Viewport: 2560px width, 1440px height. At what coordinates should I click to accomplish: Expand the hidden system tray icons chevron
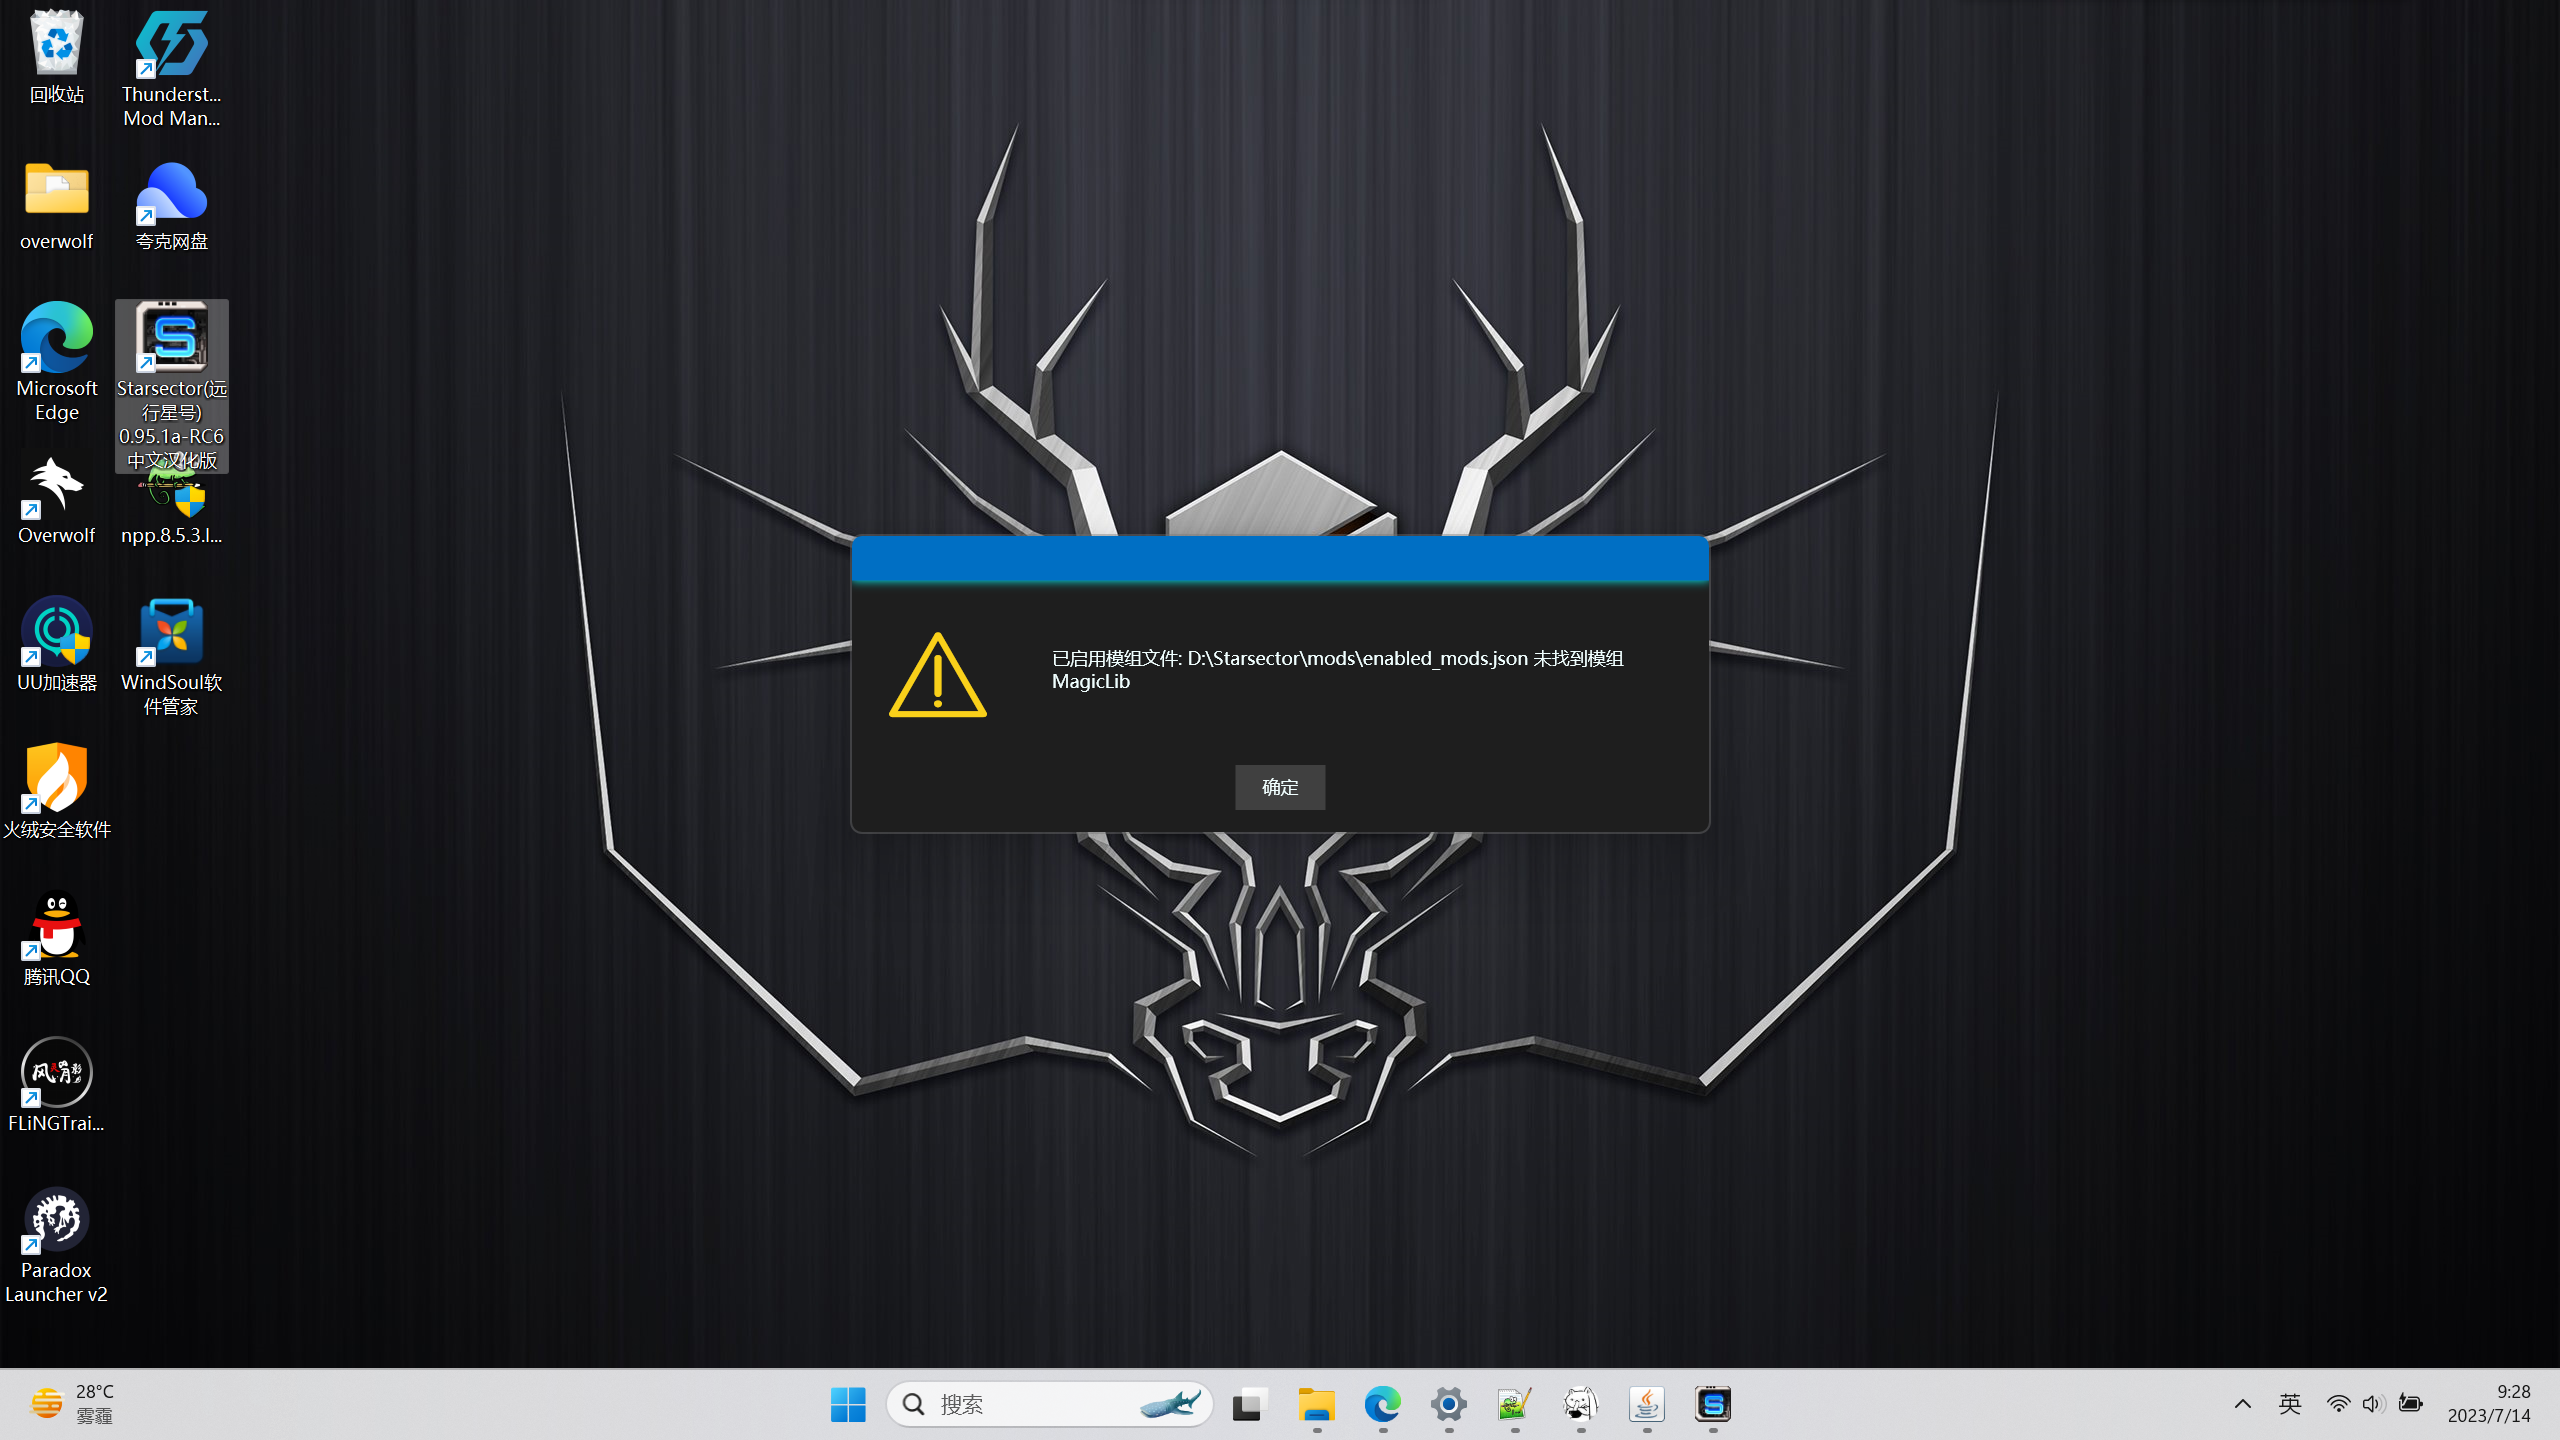point(2242,1404)
